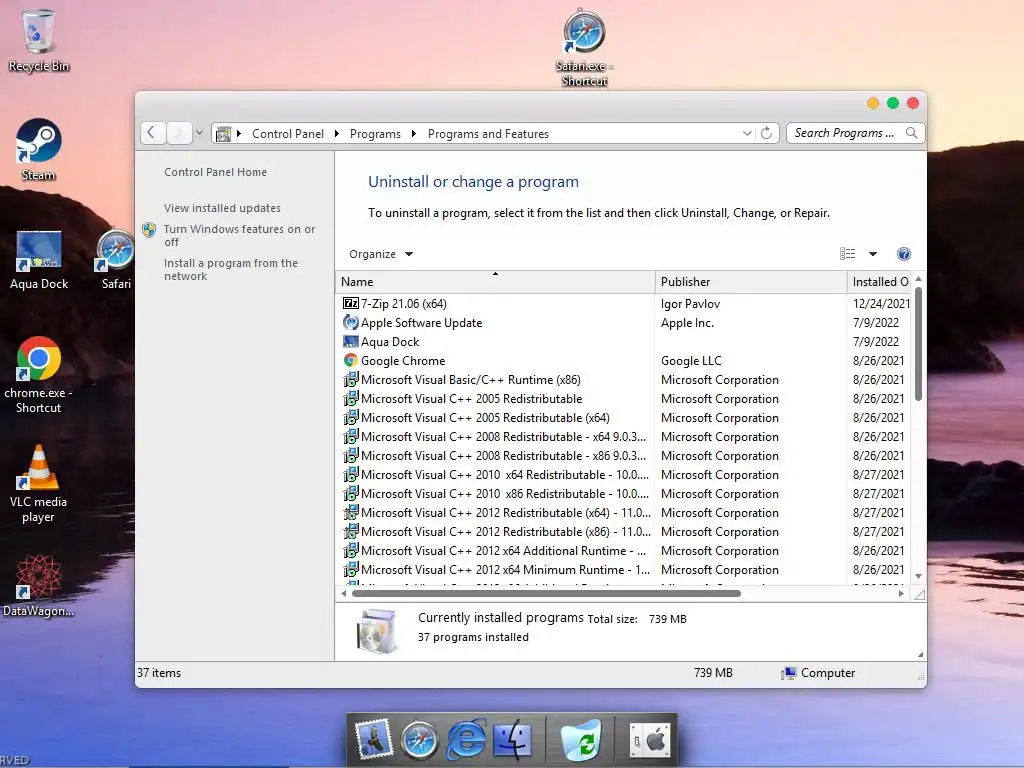Sort by the Installed On column header
Screen dimensions: 1024x768
(x=880, y=282)
